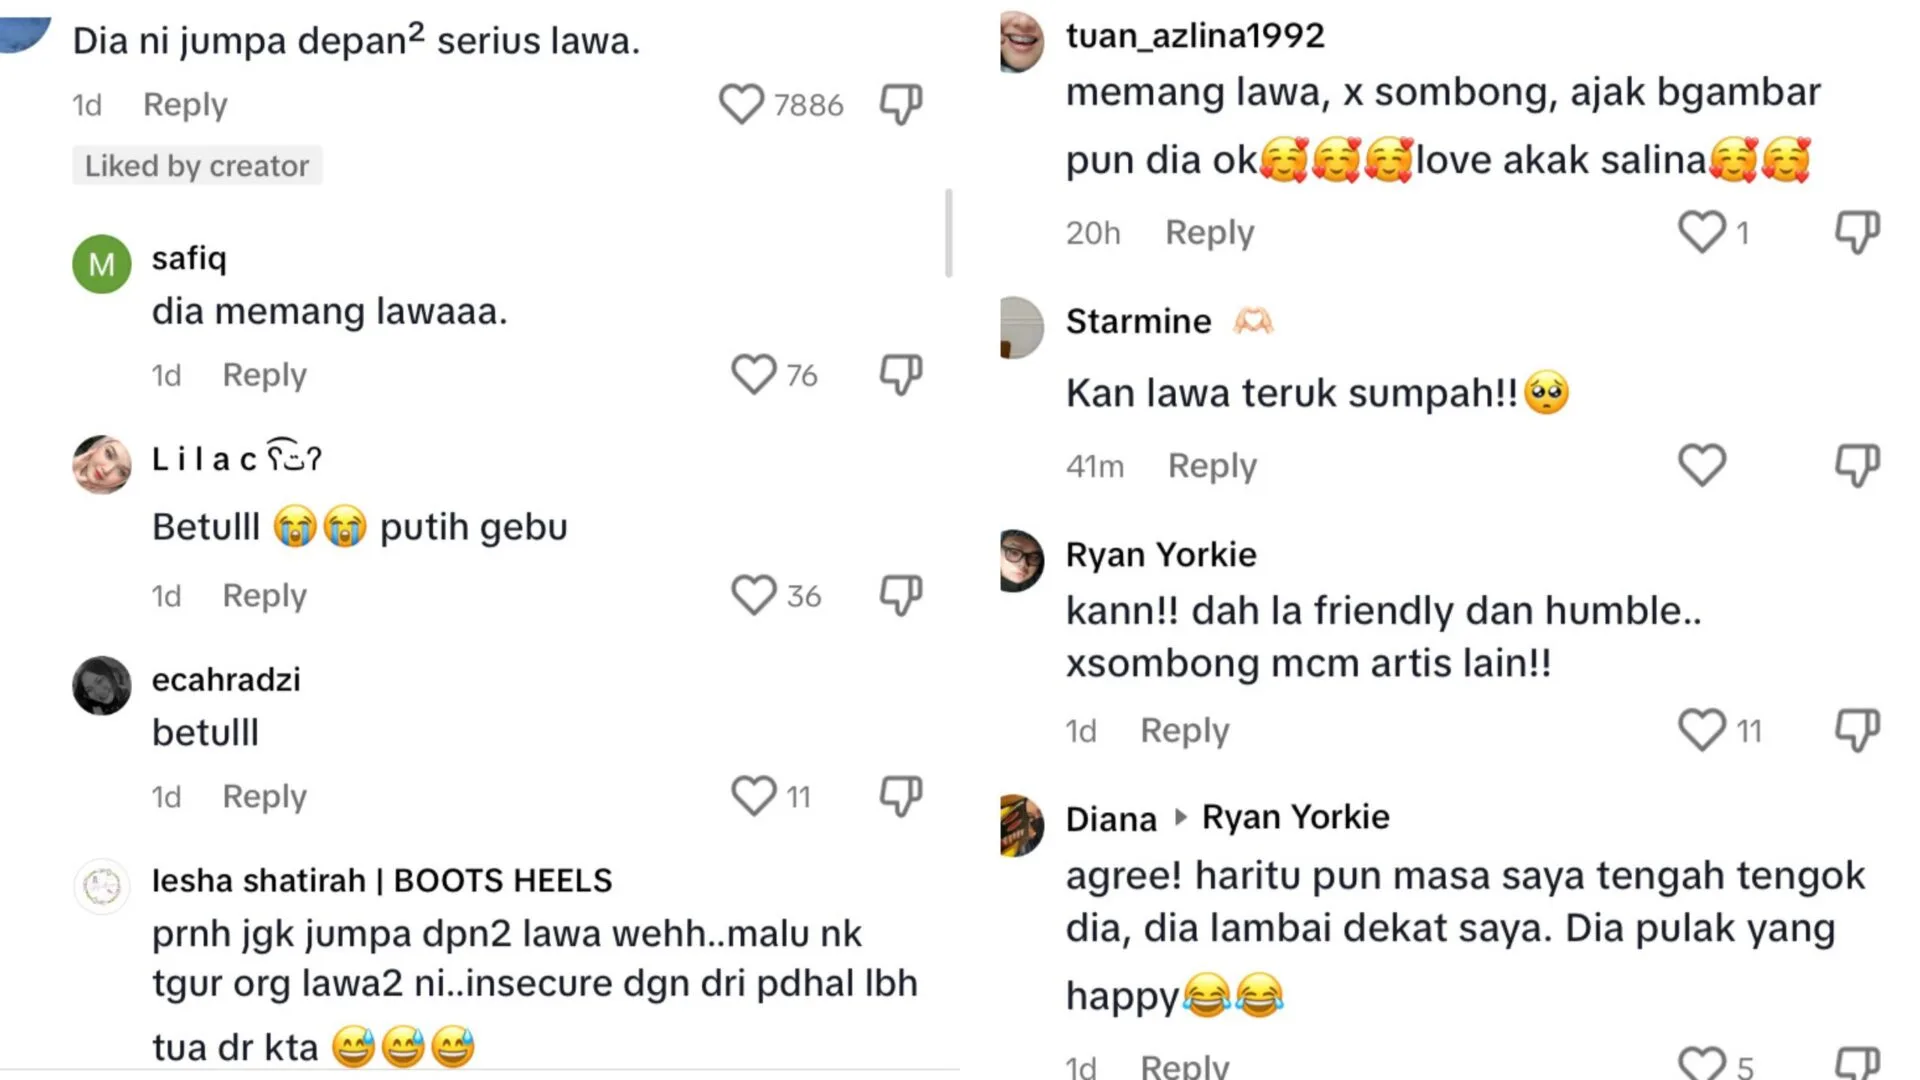The height and width of the screenshot is (1080, 1920).
Task: Dislike Ryan Yorkie's comment
Action: tap(1857, 730)
